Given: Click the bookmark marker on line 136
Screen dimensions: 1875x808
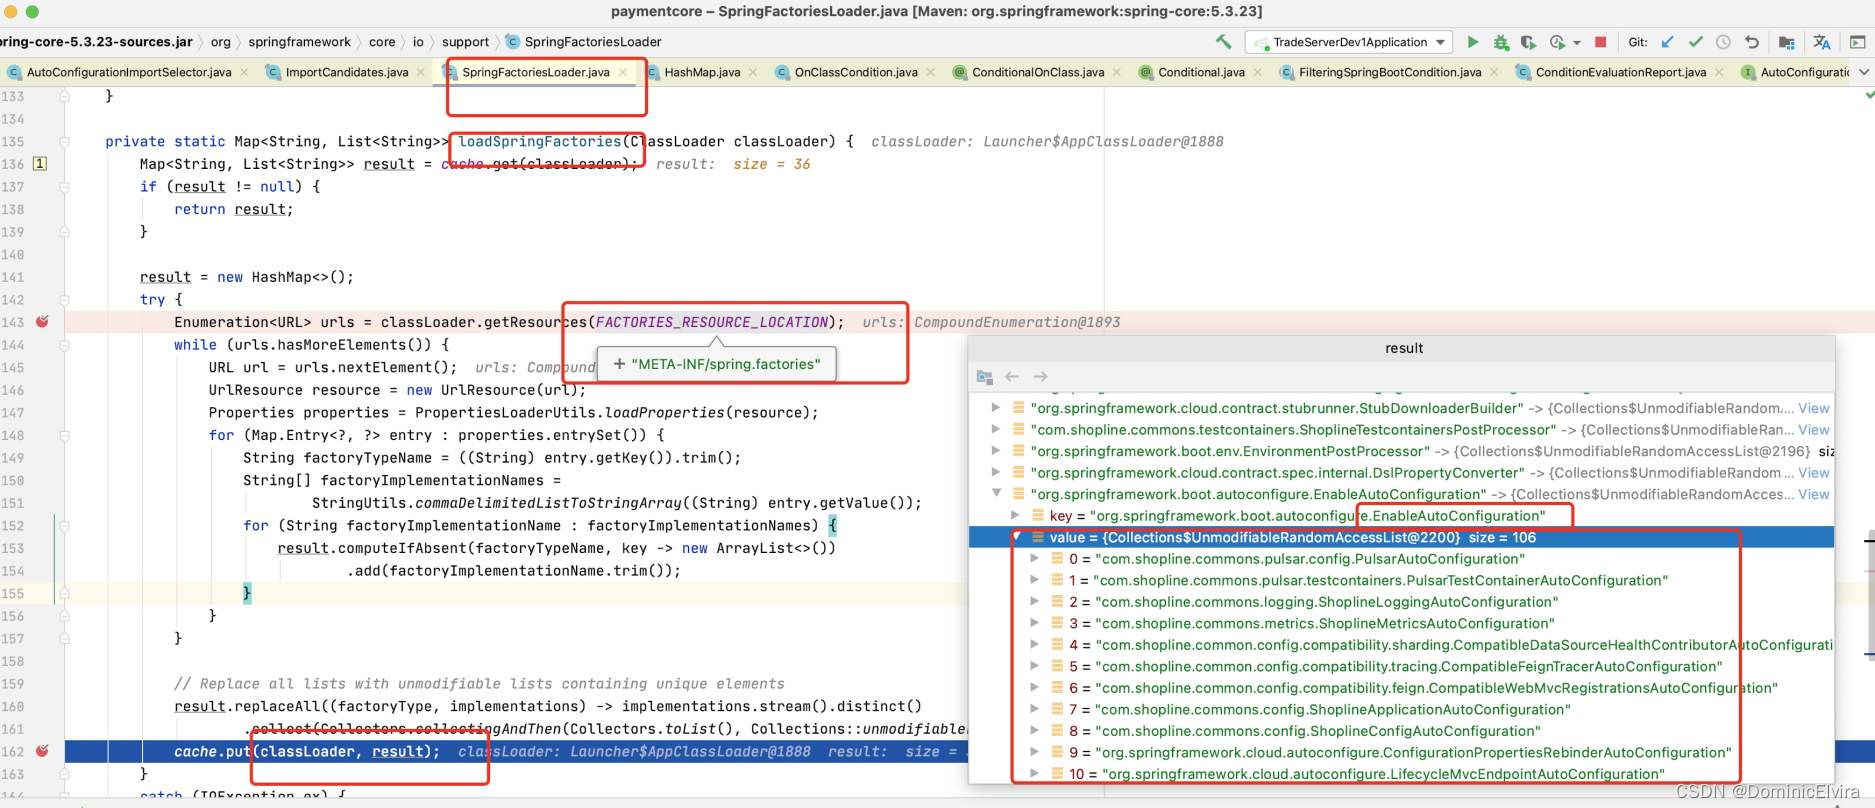Looking at the screenshot, I should point(40,163).
